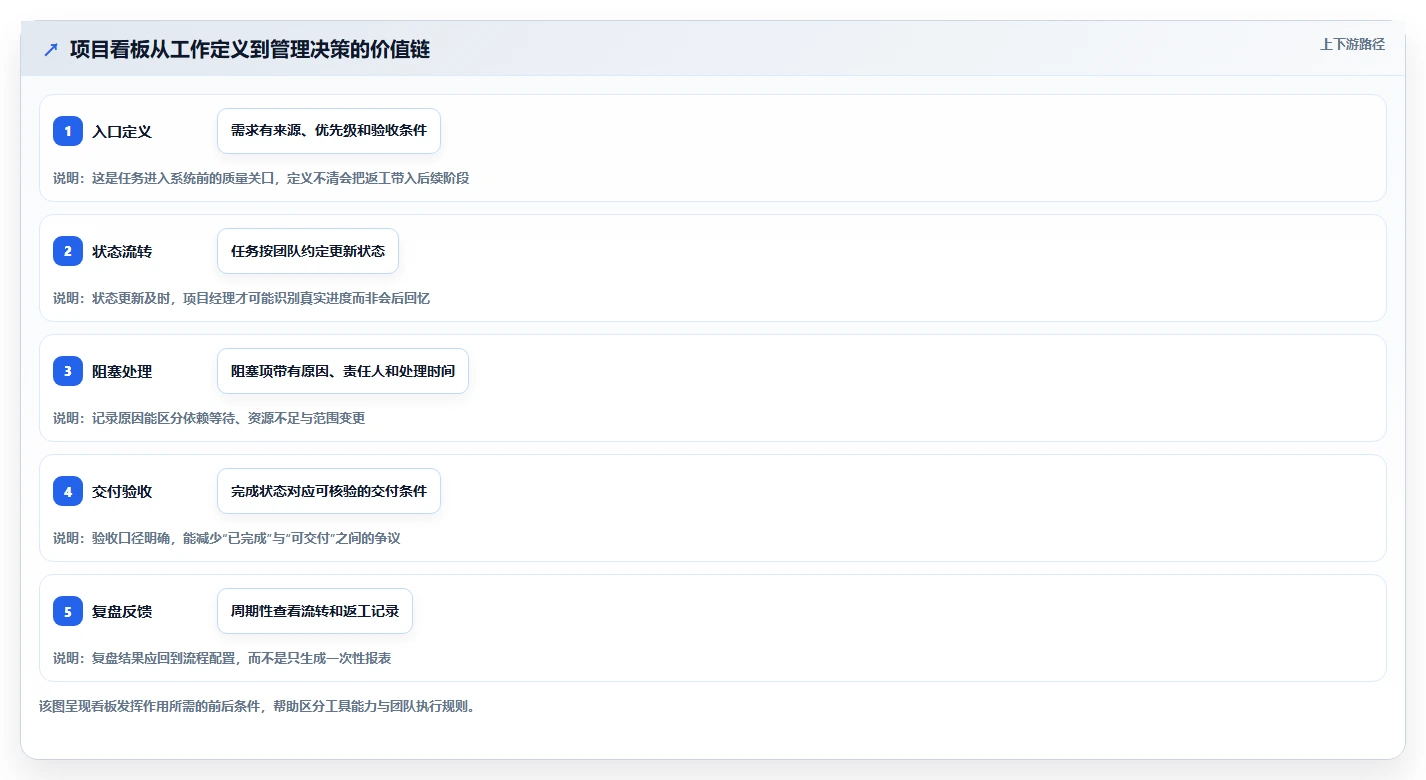This screenshot has height=780, width=1426.
Task: Click the 上下游路径 label
Action: [1352, 44]
